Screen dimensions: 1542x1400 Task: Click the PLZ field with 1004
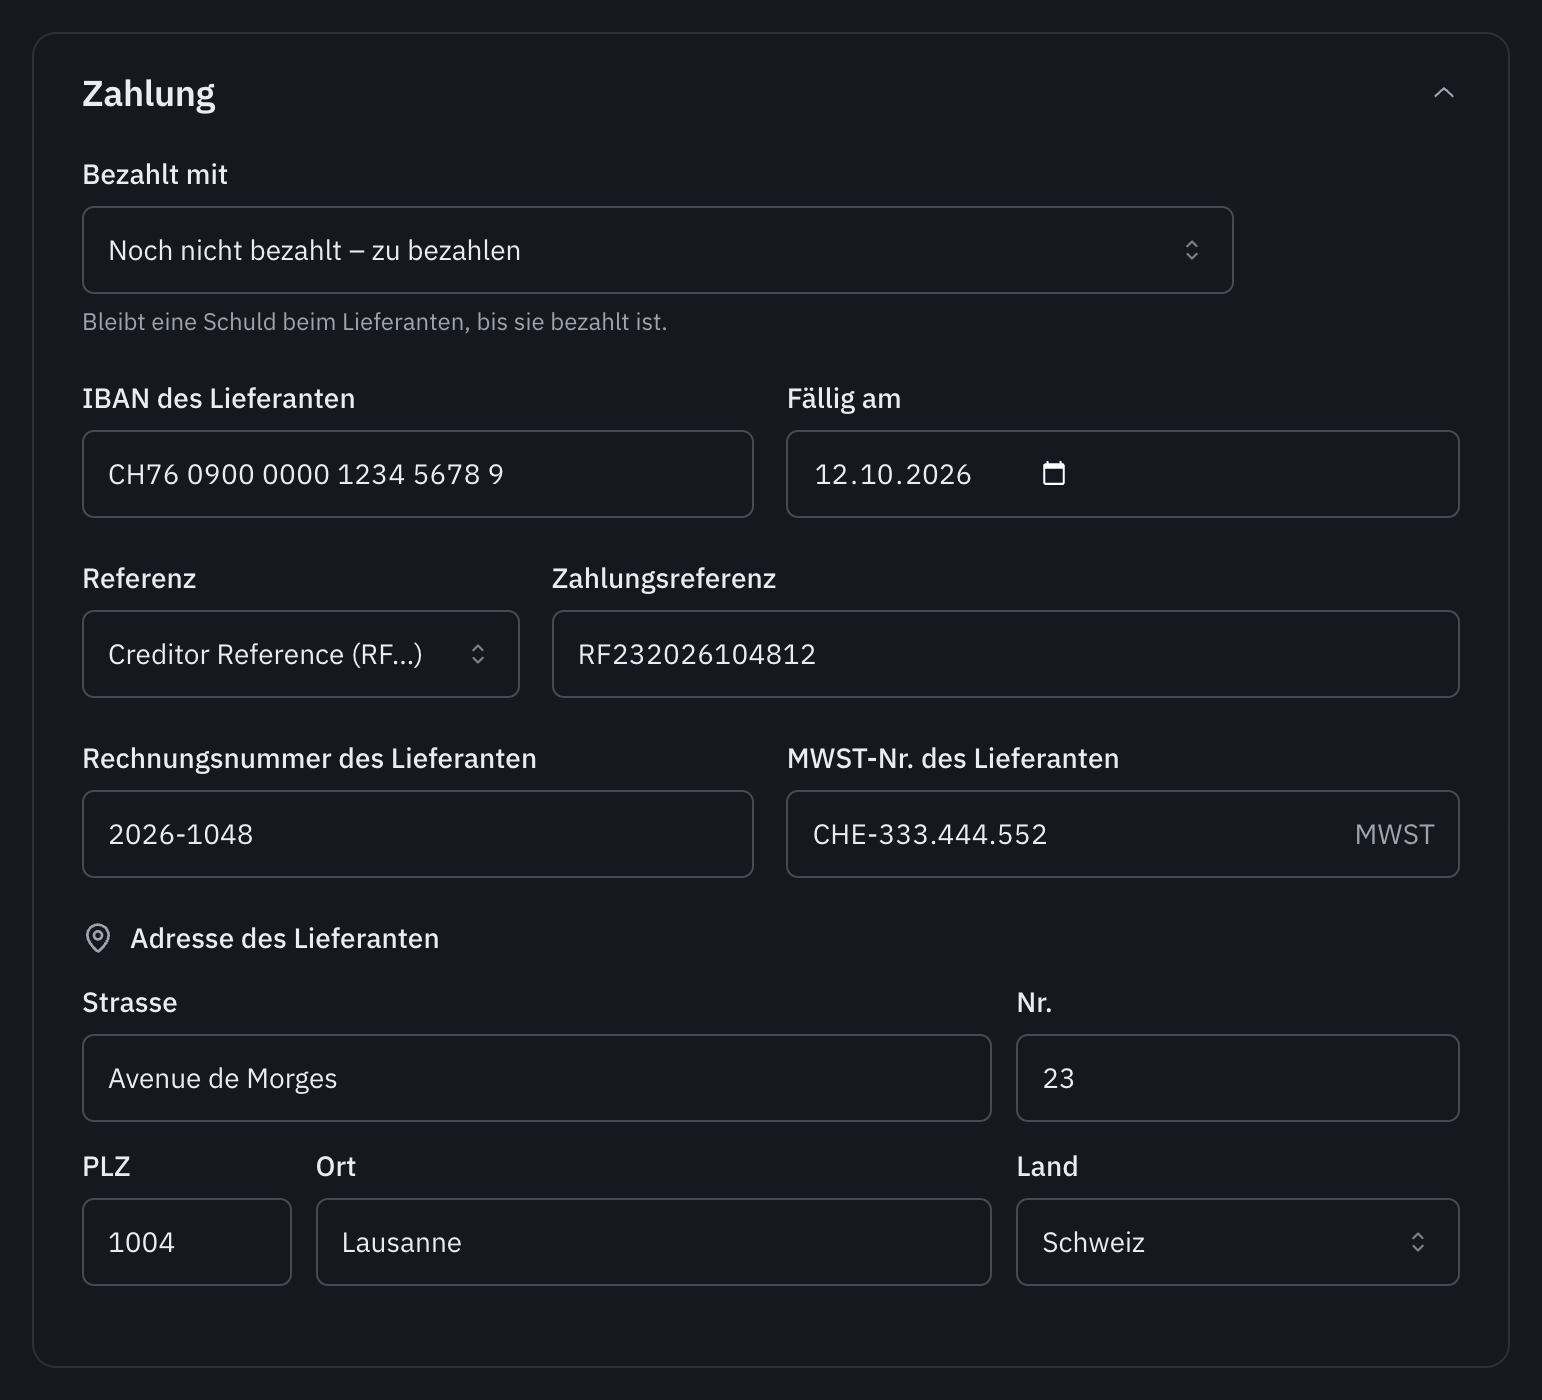186,1242
